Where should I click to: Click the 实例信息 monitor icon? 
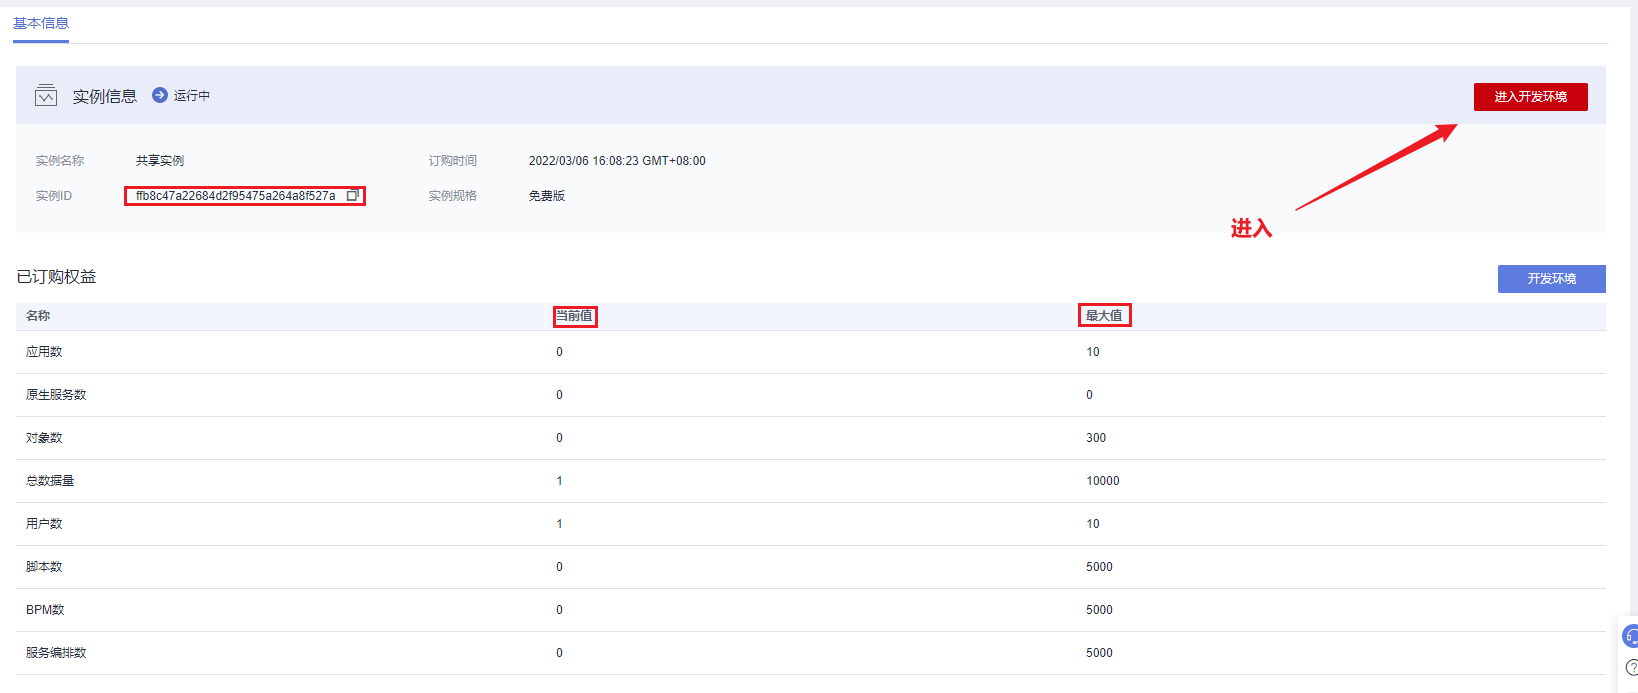coord(46,96)
